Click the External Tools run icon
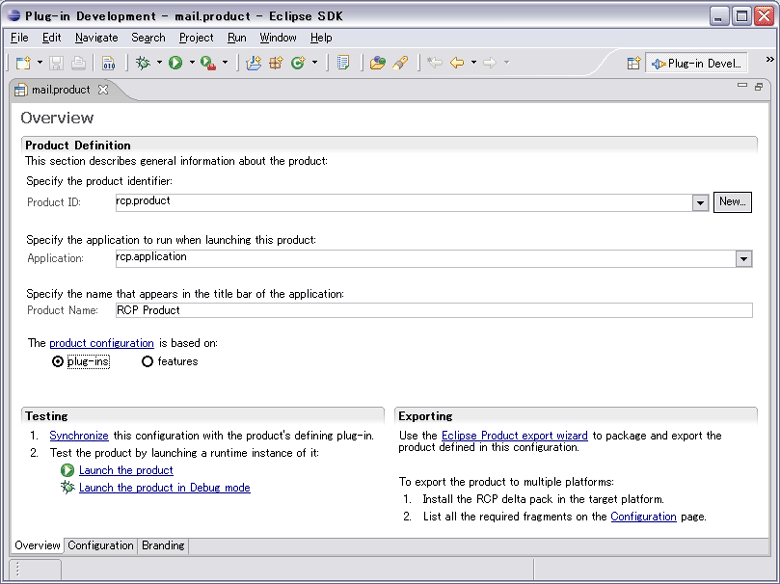The height and width of the screenshot is (584, 780). [208, 63]
